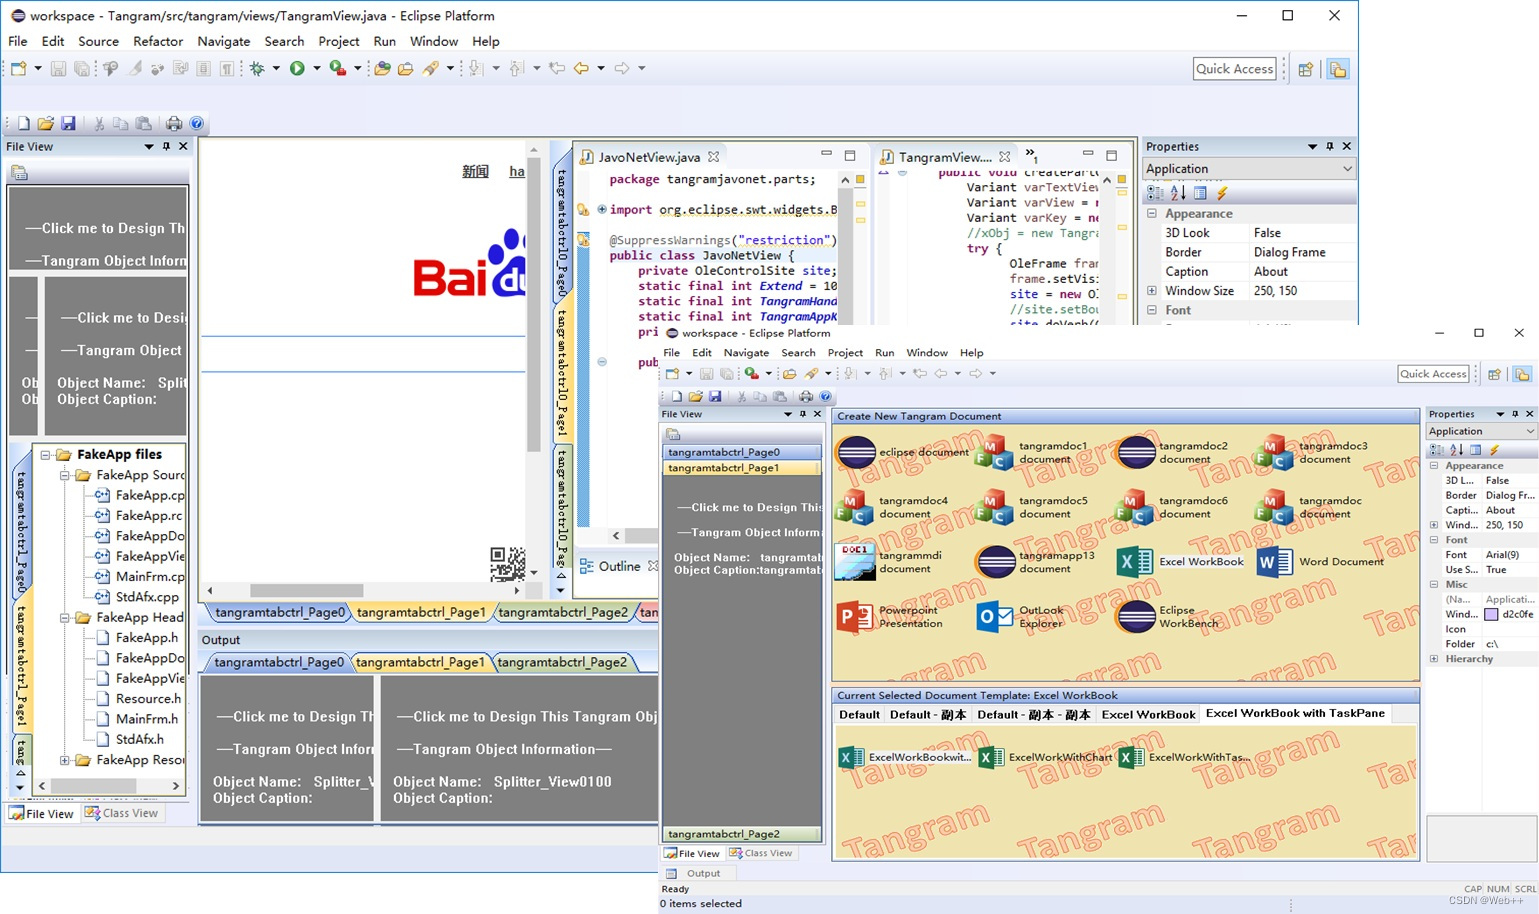The height and width of the screenshot is (914, 1539).
Task: Open the Project menu in back window
Action: (338, 41)
